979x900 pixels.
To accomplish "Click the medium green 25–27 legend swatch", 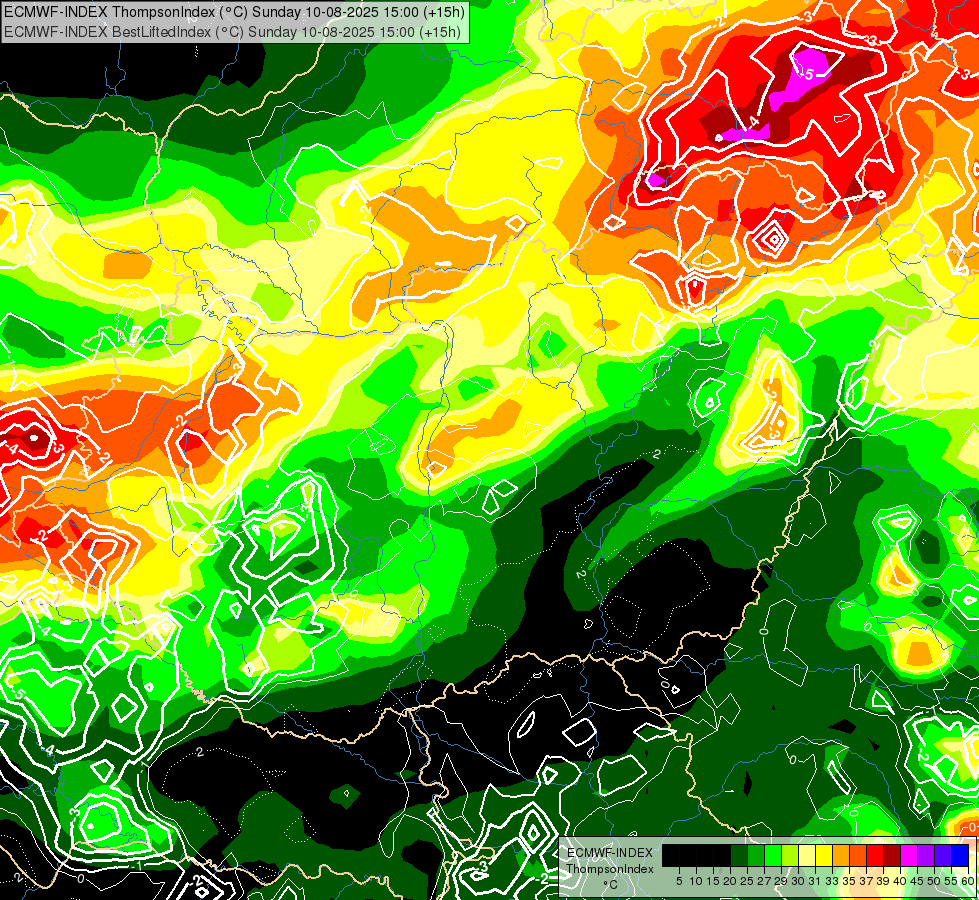I will 756,855.
